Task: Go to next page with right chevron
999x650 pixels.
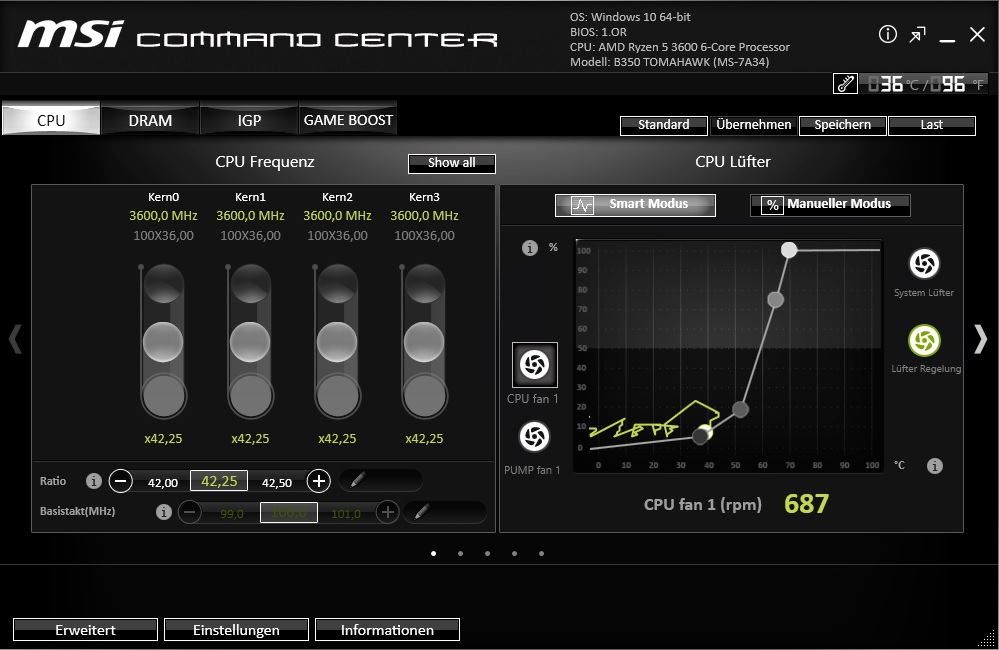Action: tap(981, 339)
